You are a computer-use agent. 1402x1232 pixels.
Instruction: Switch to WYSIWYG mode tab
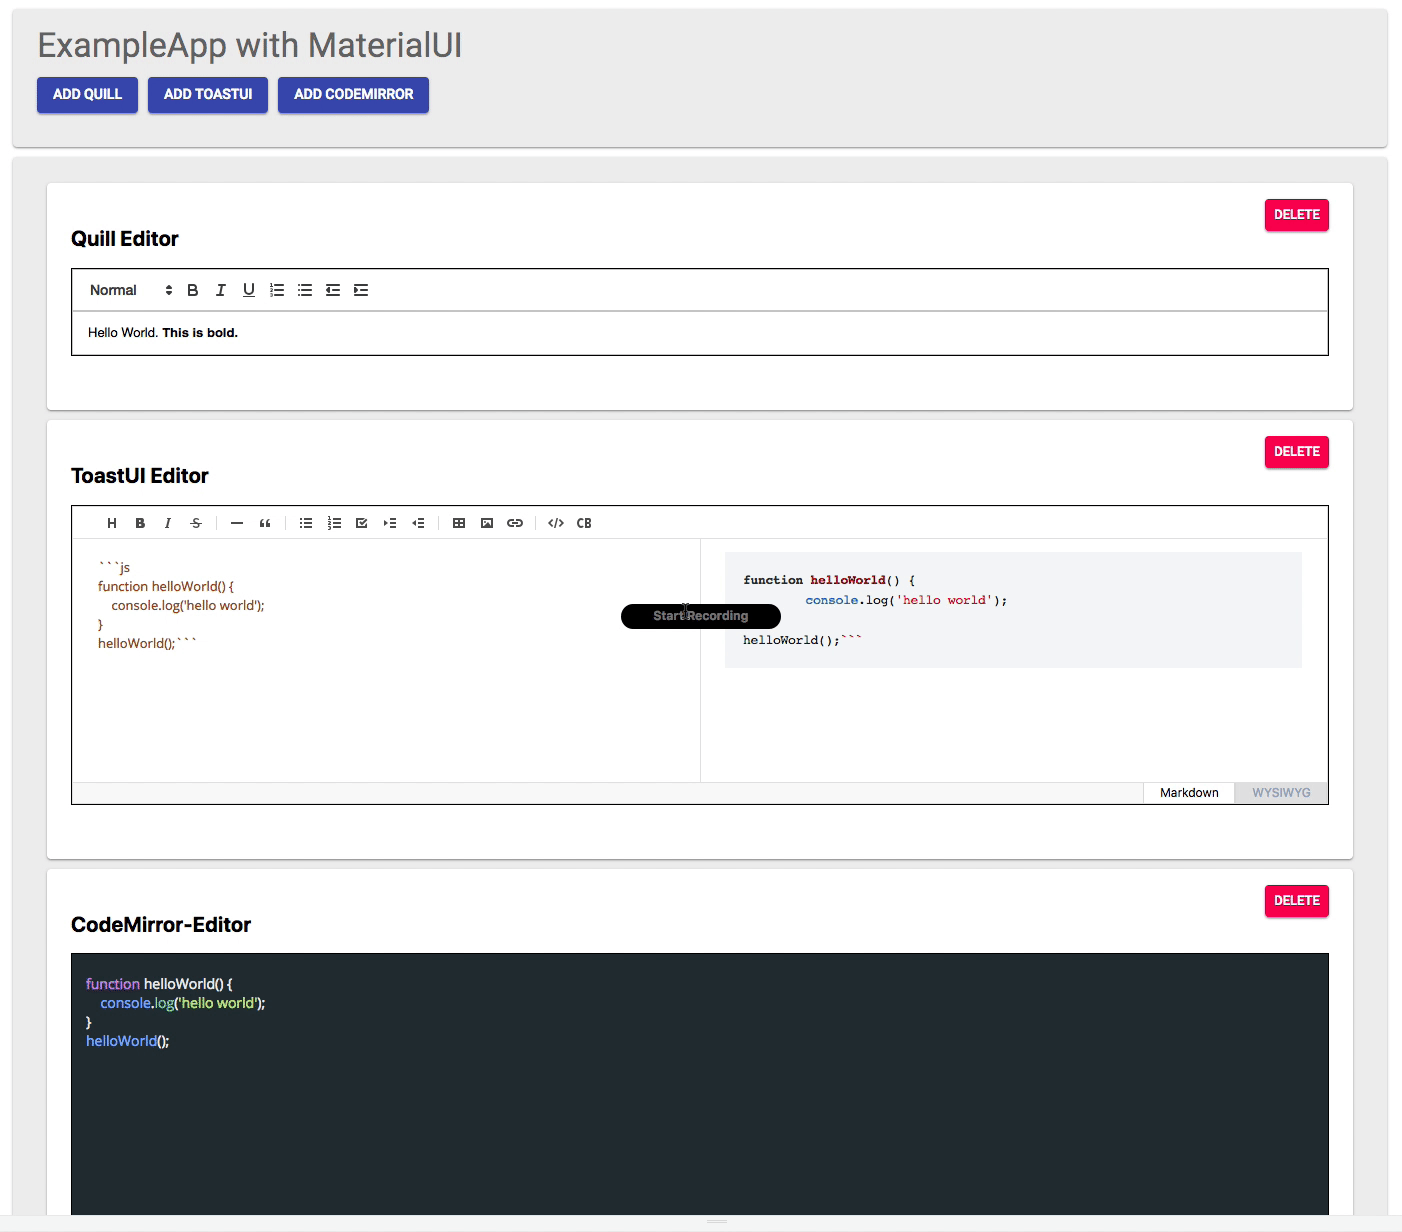(1281, 793)
